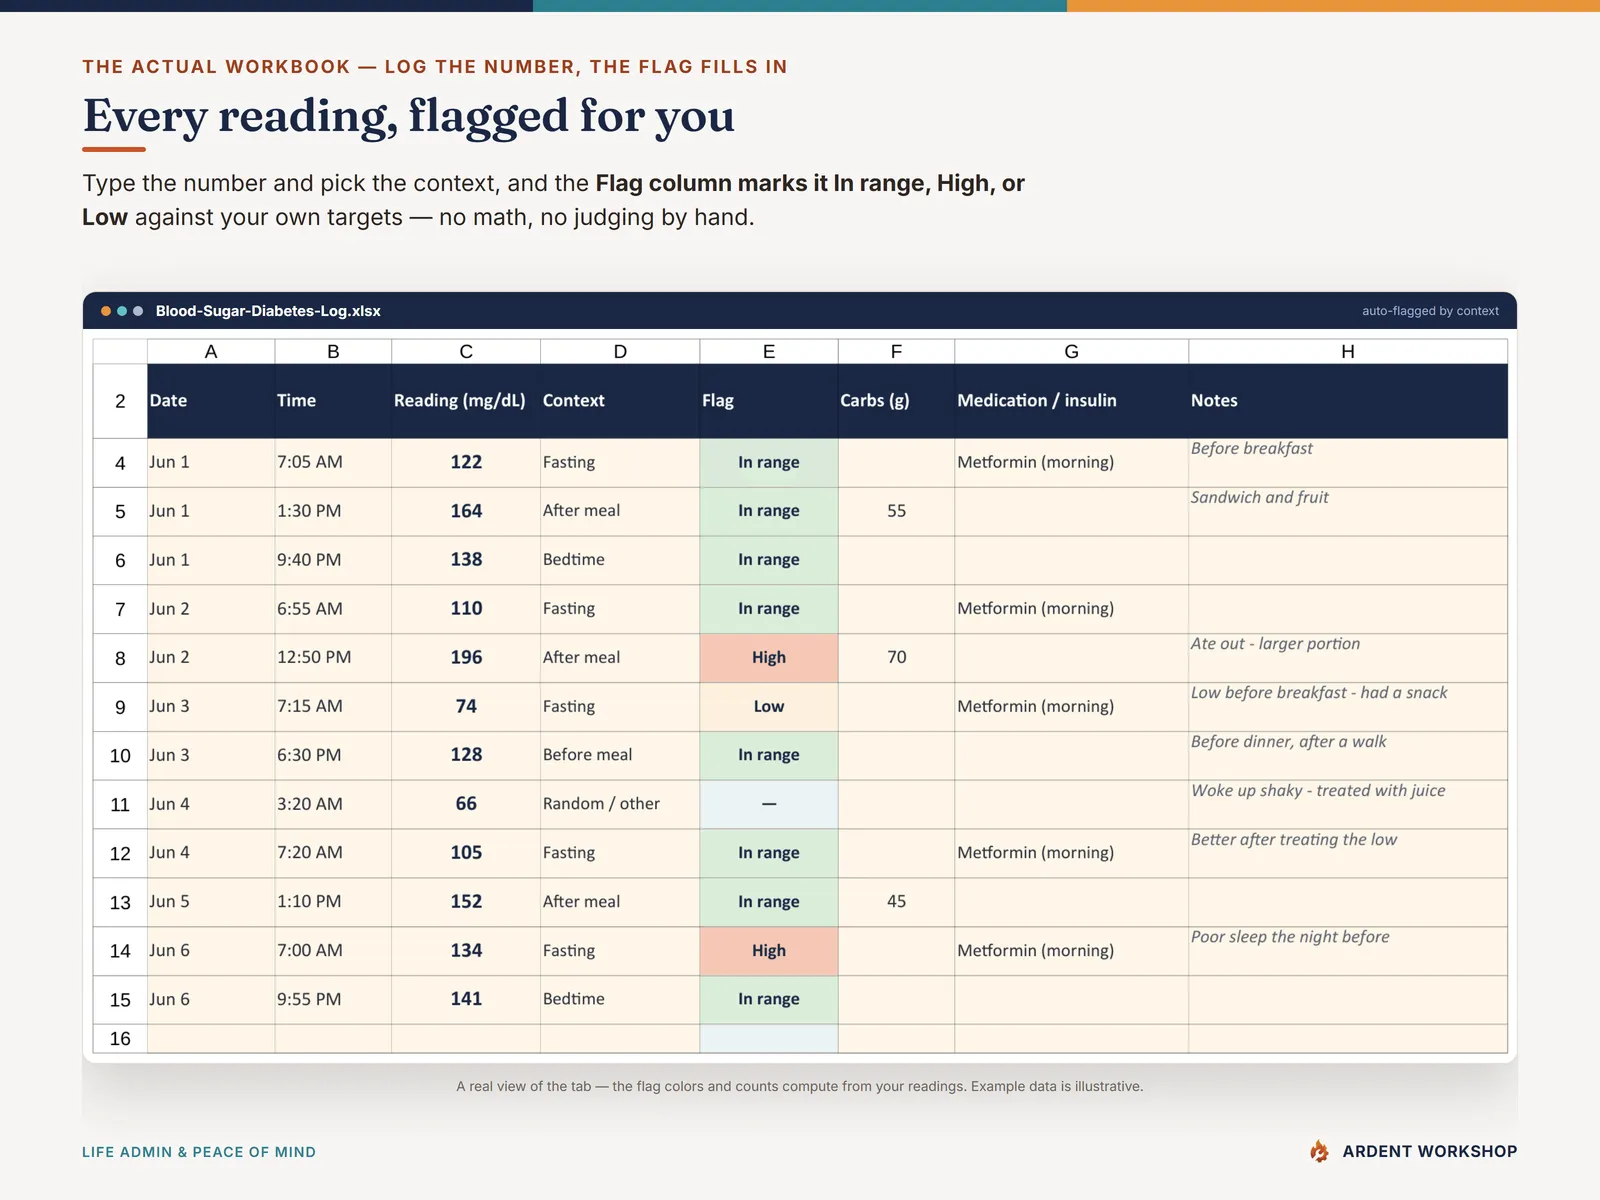
Task: Click the note Before dinner, after a walk
Action: coord(1288,742)
